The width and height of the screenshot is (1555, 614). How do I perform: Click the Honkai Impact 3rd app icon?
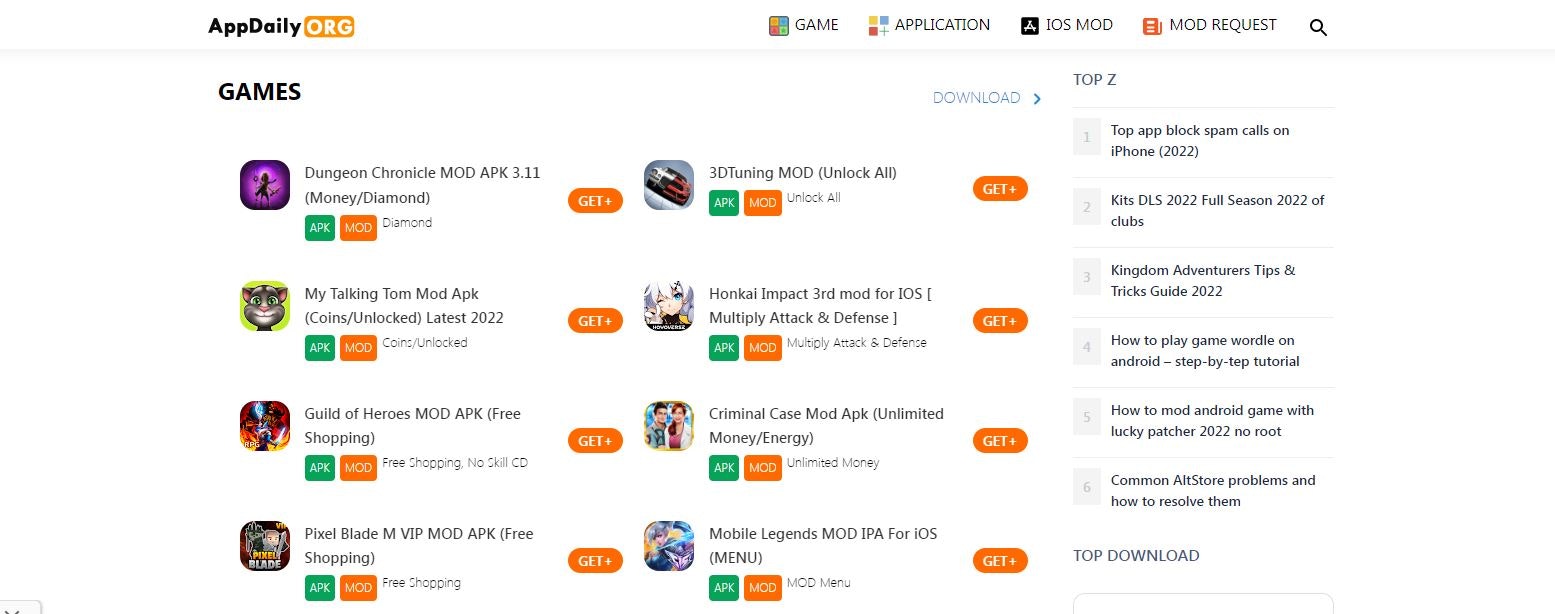(669, 306)
